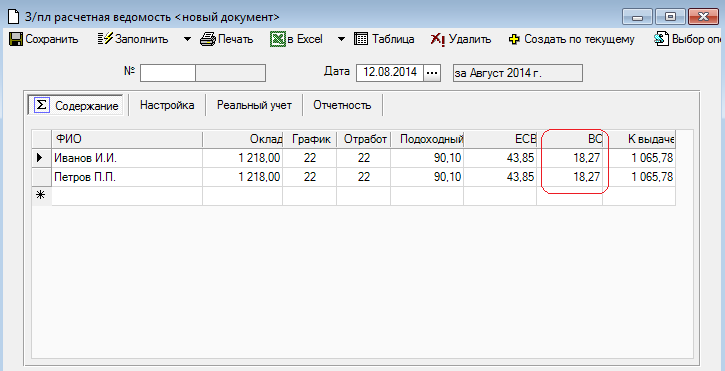Click Оклад 1 218,00 in Петров row
This screenshot has height=371, width=725.
[x=242, y=177]
